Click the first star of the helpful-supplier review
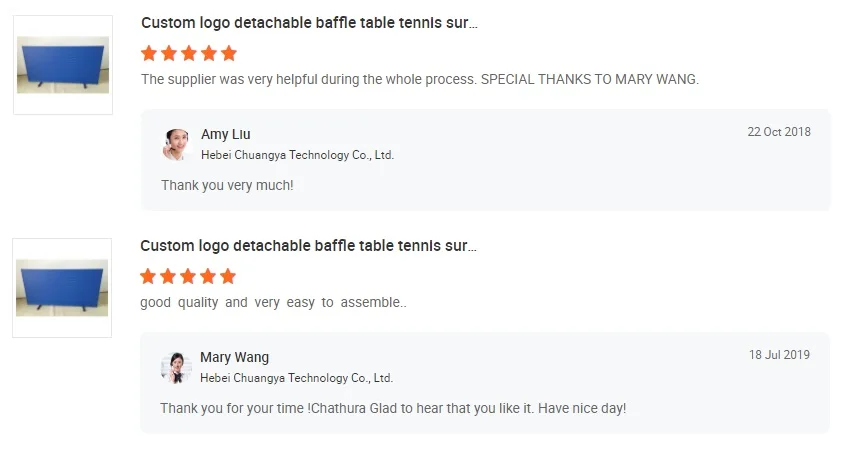The height and width of the screenshot is (457, 845). coord(149,53)
